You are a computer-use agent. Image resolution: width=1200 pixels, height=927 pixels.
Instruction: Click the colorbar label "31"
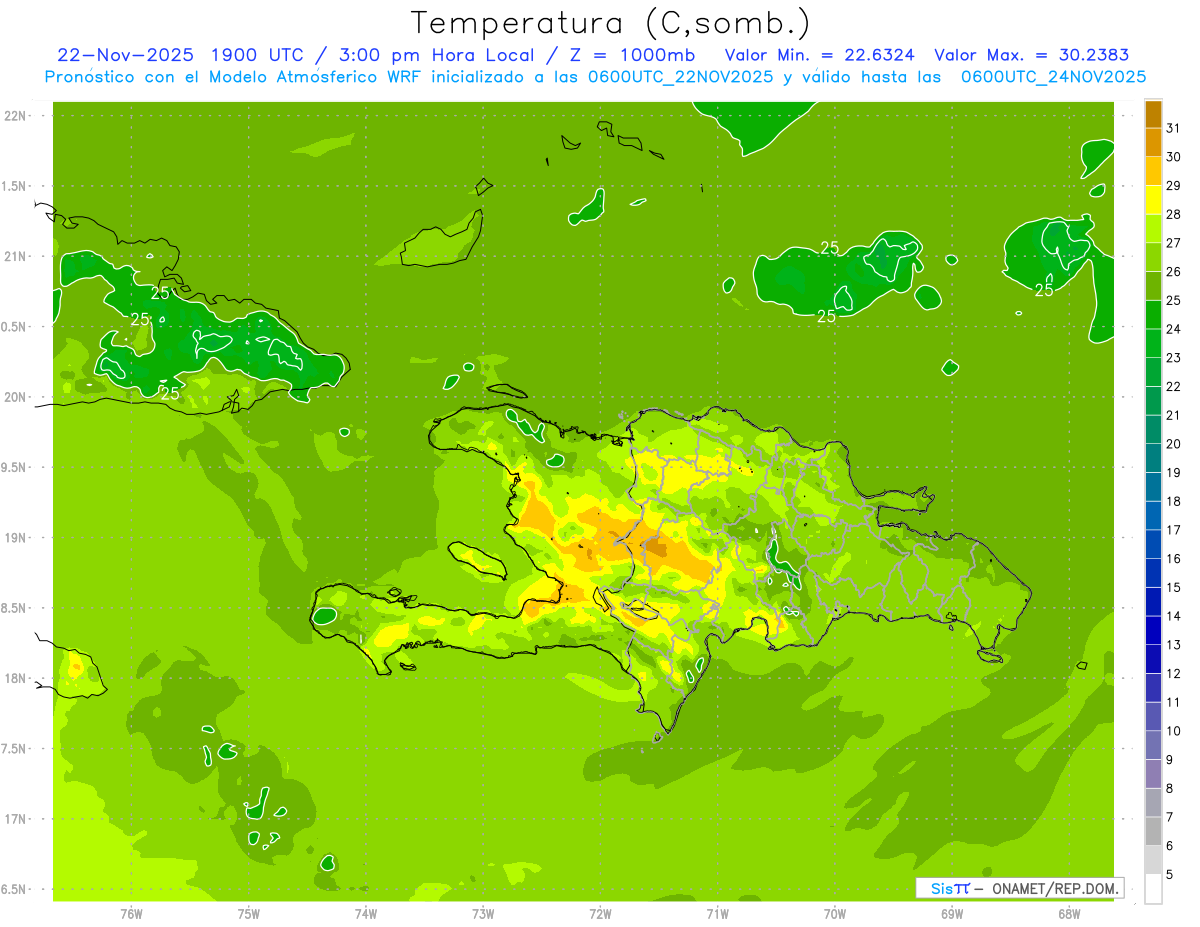pos(1174,128)
